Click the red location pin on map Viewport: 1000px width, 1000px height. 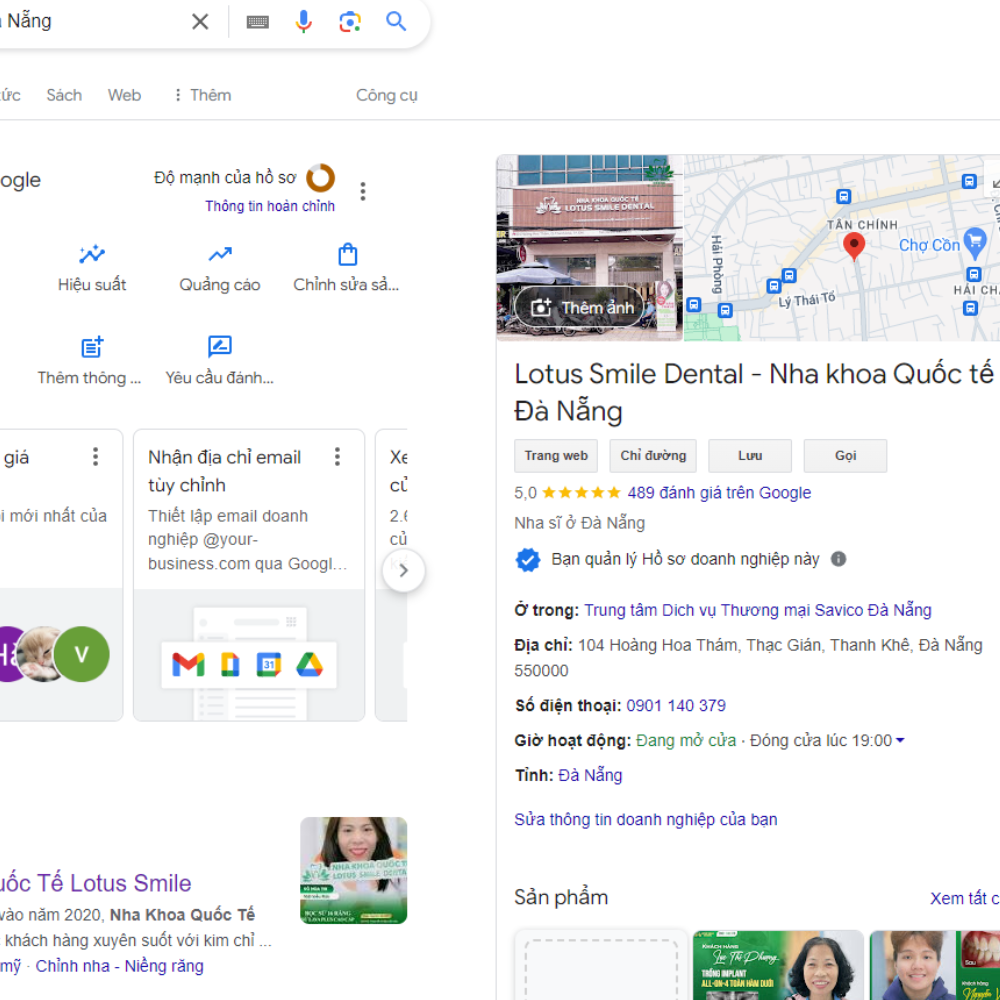pos(854,246)
